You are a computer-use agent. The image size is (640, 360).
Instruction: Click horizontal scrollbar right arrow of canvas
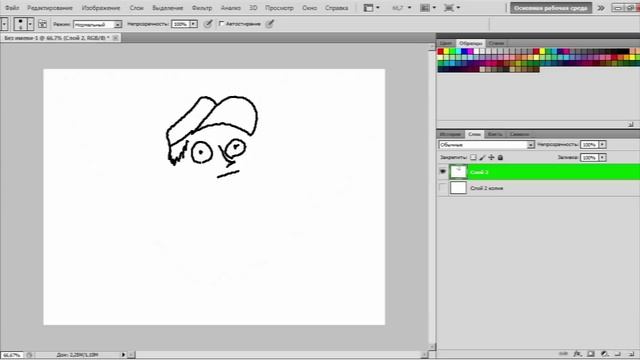424,355
